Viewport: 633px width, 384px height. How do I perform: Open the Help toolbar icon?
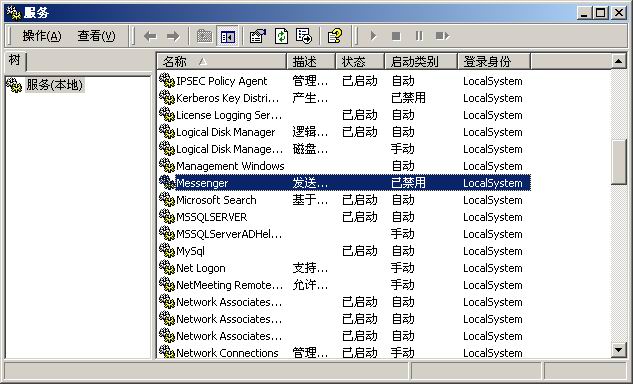point(335,36)
